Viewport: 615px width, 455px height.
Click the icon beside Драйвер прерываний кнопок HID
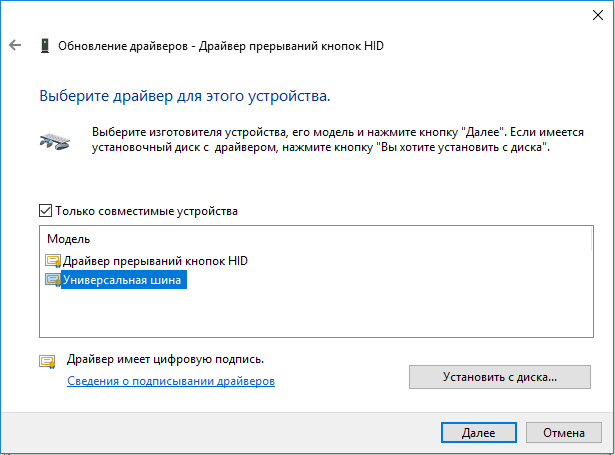coord(52,261)
